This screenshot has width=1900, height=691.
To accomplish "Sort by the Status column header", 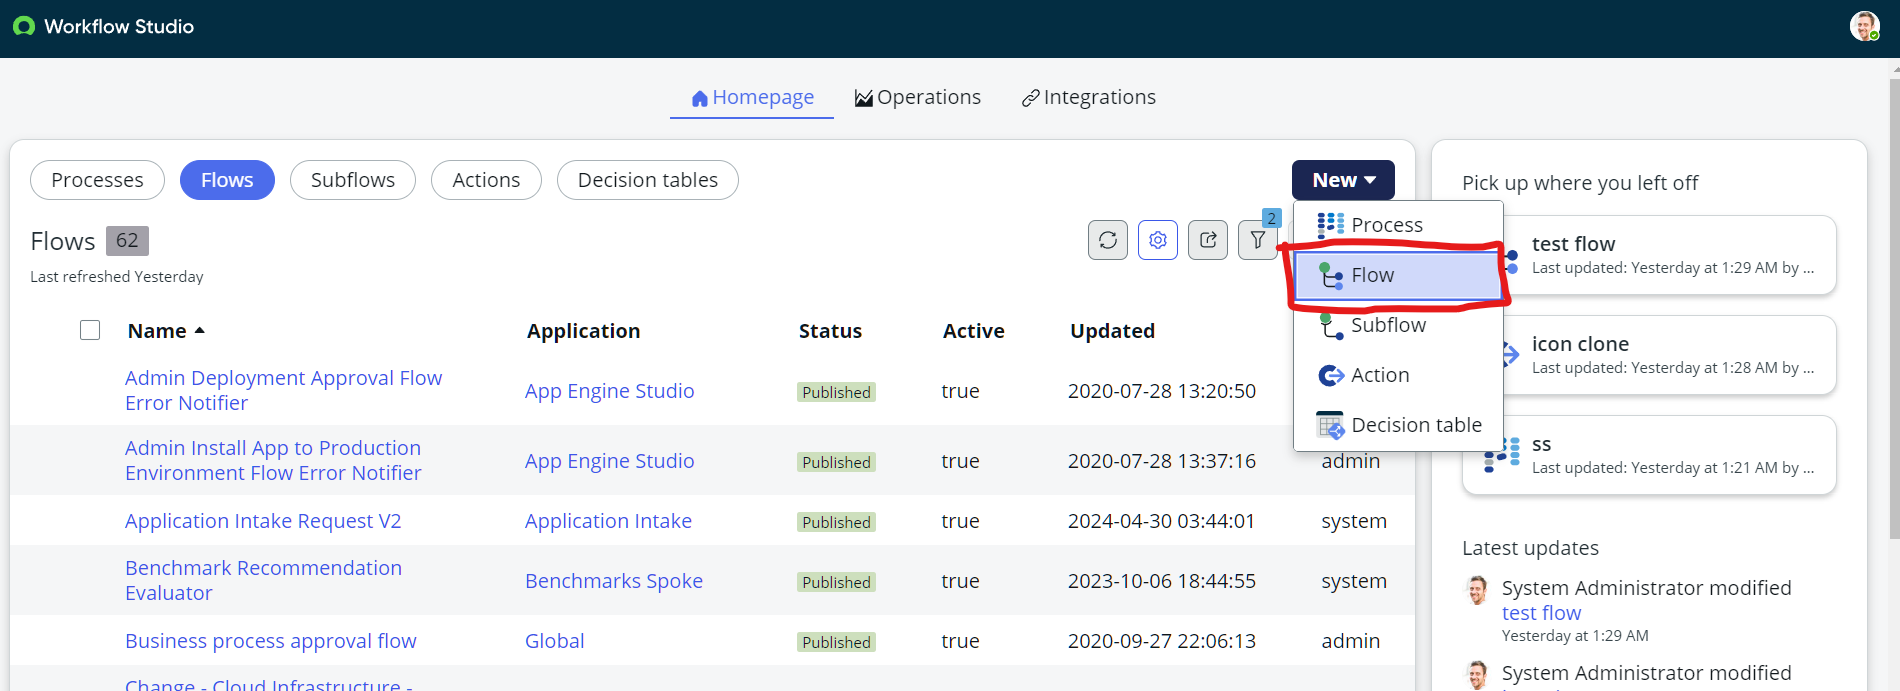I will pos(830,331).
